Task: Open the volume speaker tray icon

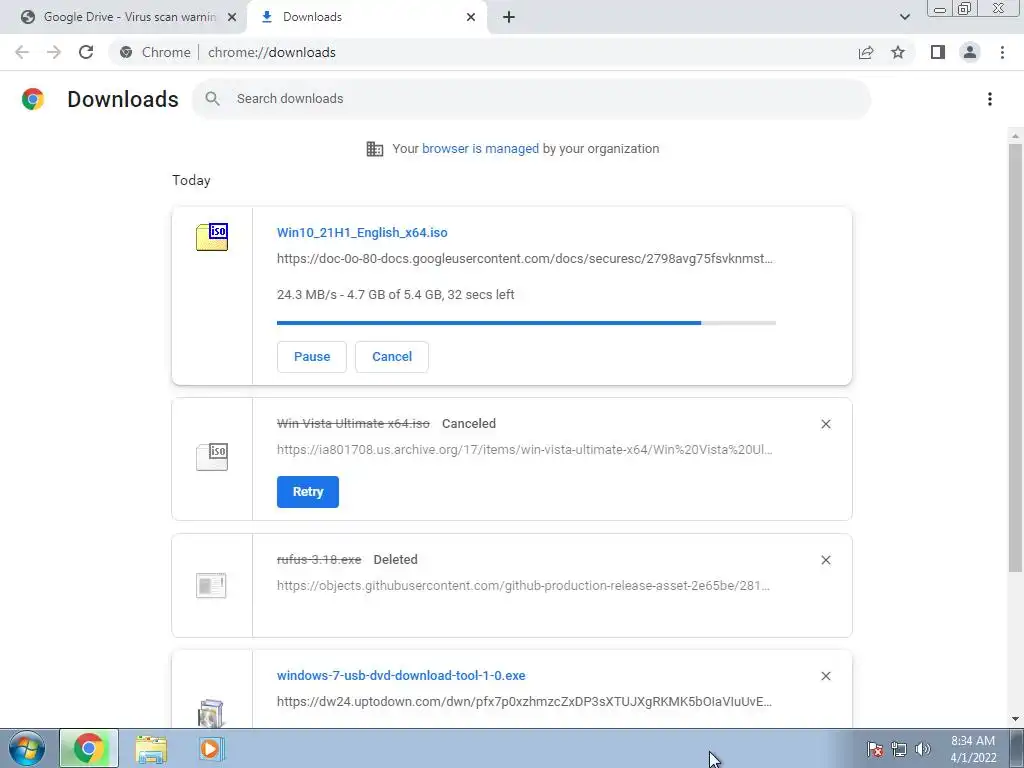Action: coord(923,749)
